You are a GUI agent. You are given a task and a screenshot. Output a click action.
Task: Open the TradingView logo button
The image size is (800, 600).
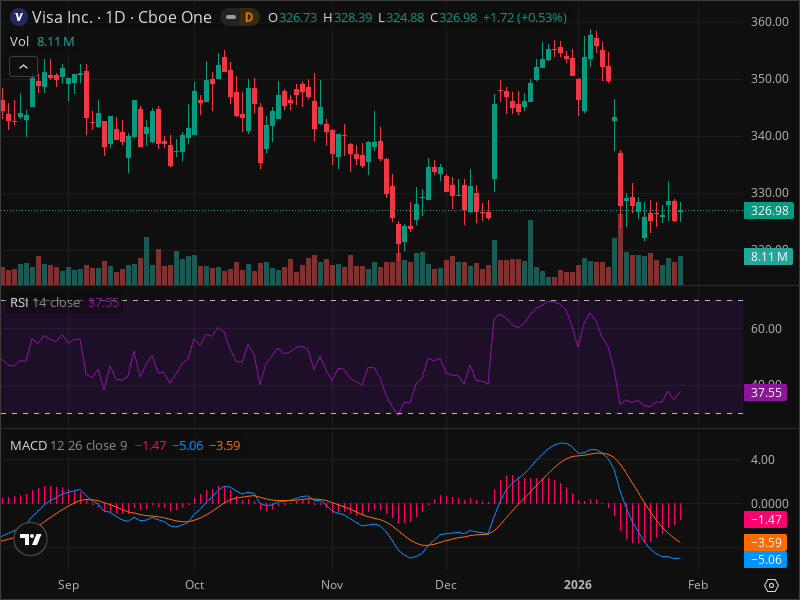[x=30, y=539]
